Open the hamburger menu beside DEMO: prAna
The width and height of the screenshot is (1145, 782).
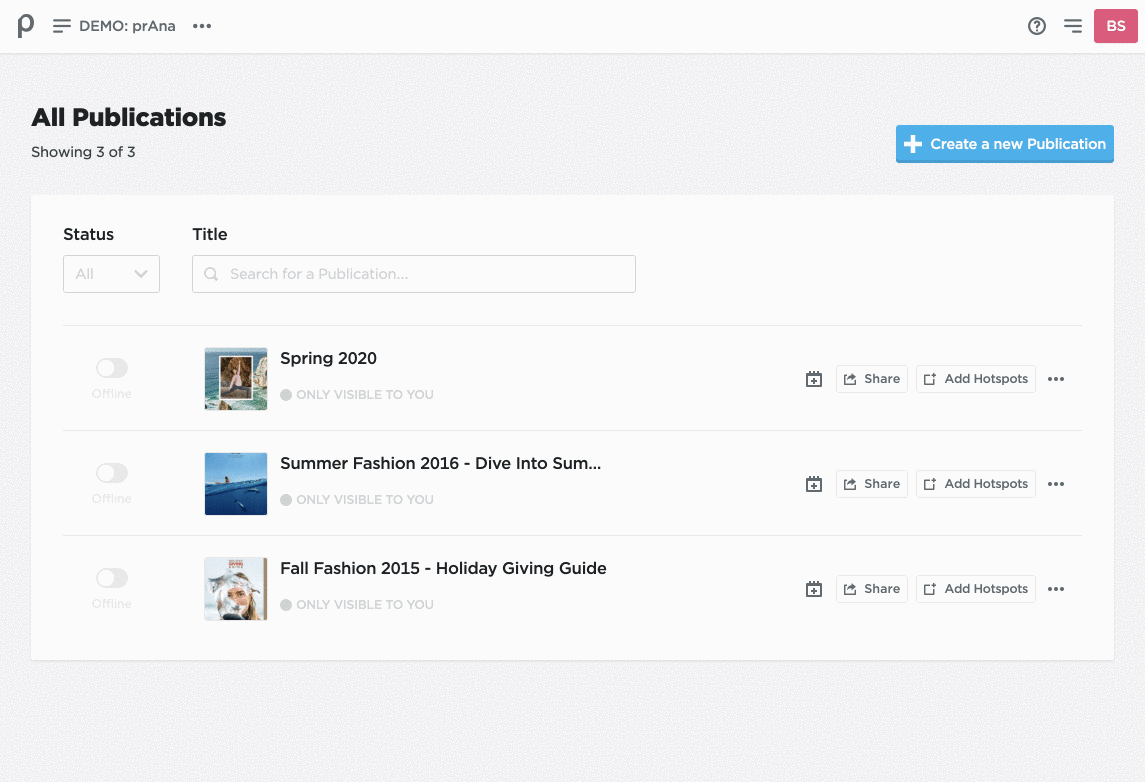coord(62,26)
